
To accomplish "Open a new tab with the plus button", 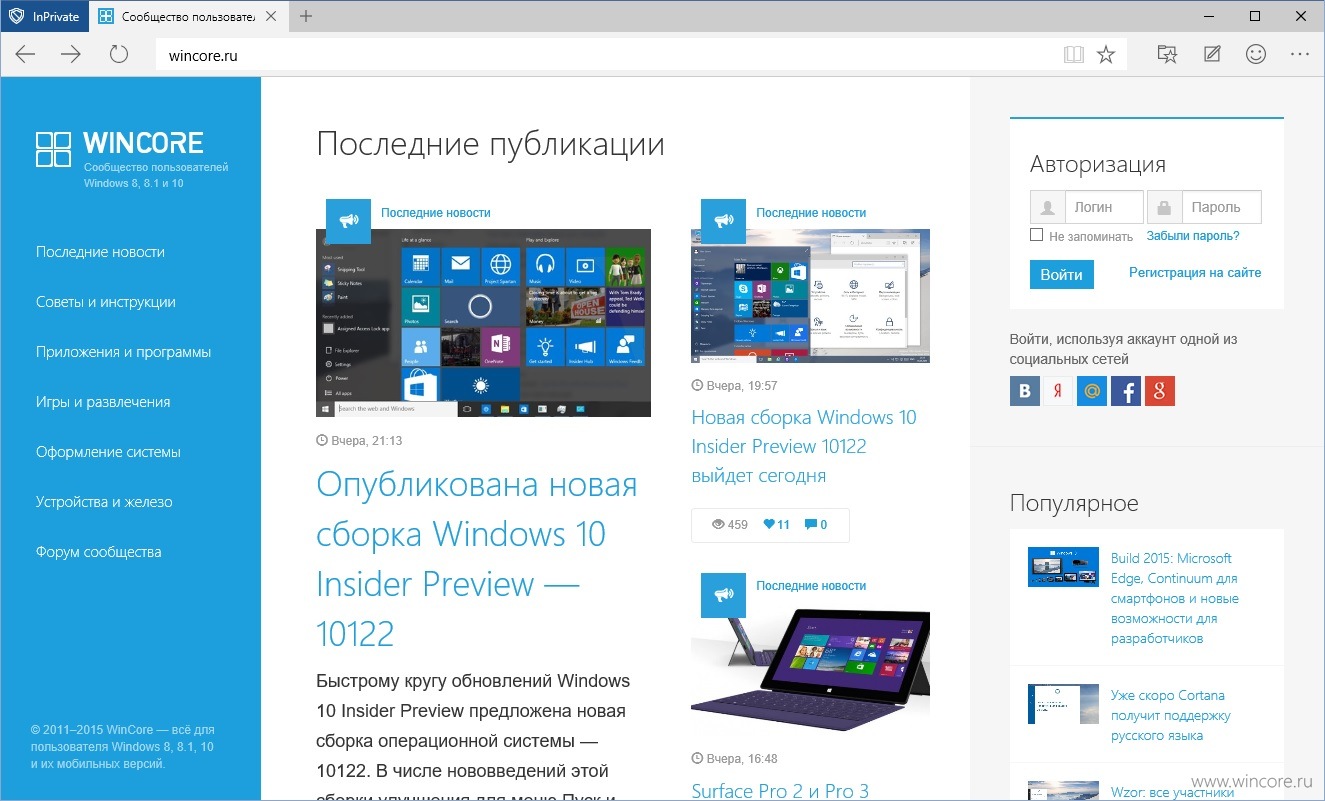I will point(306,16).
